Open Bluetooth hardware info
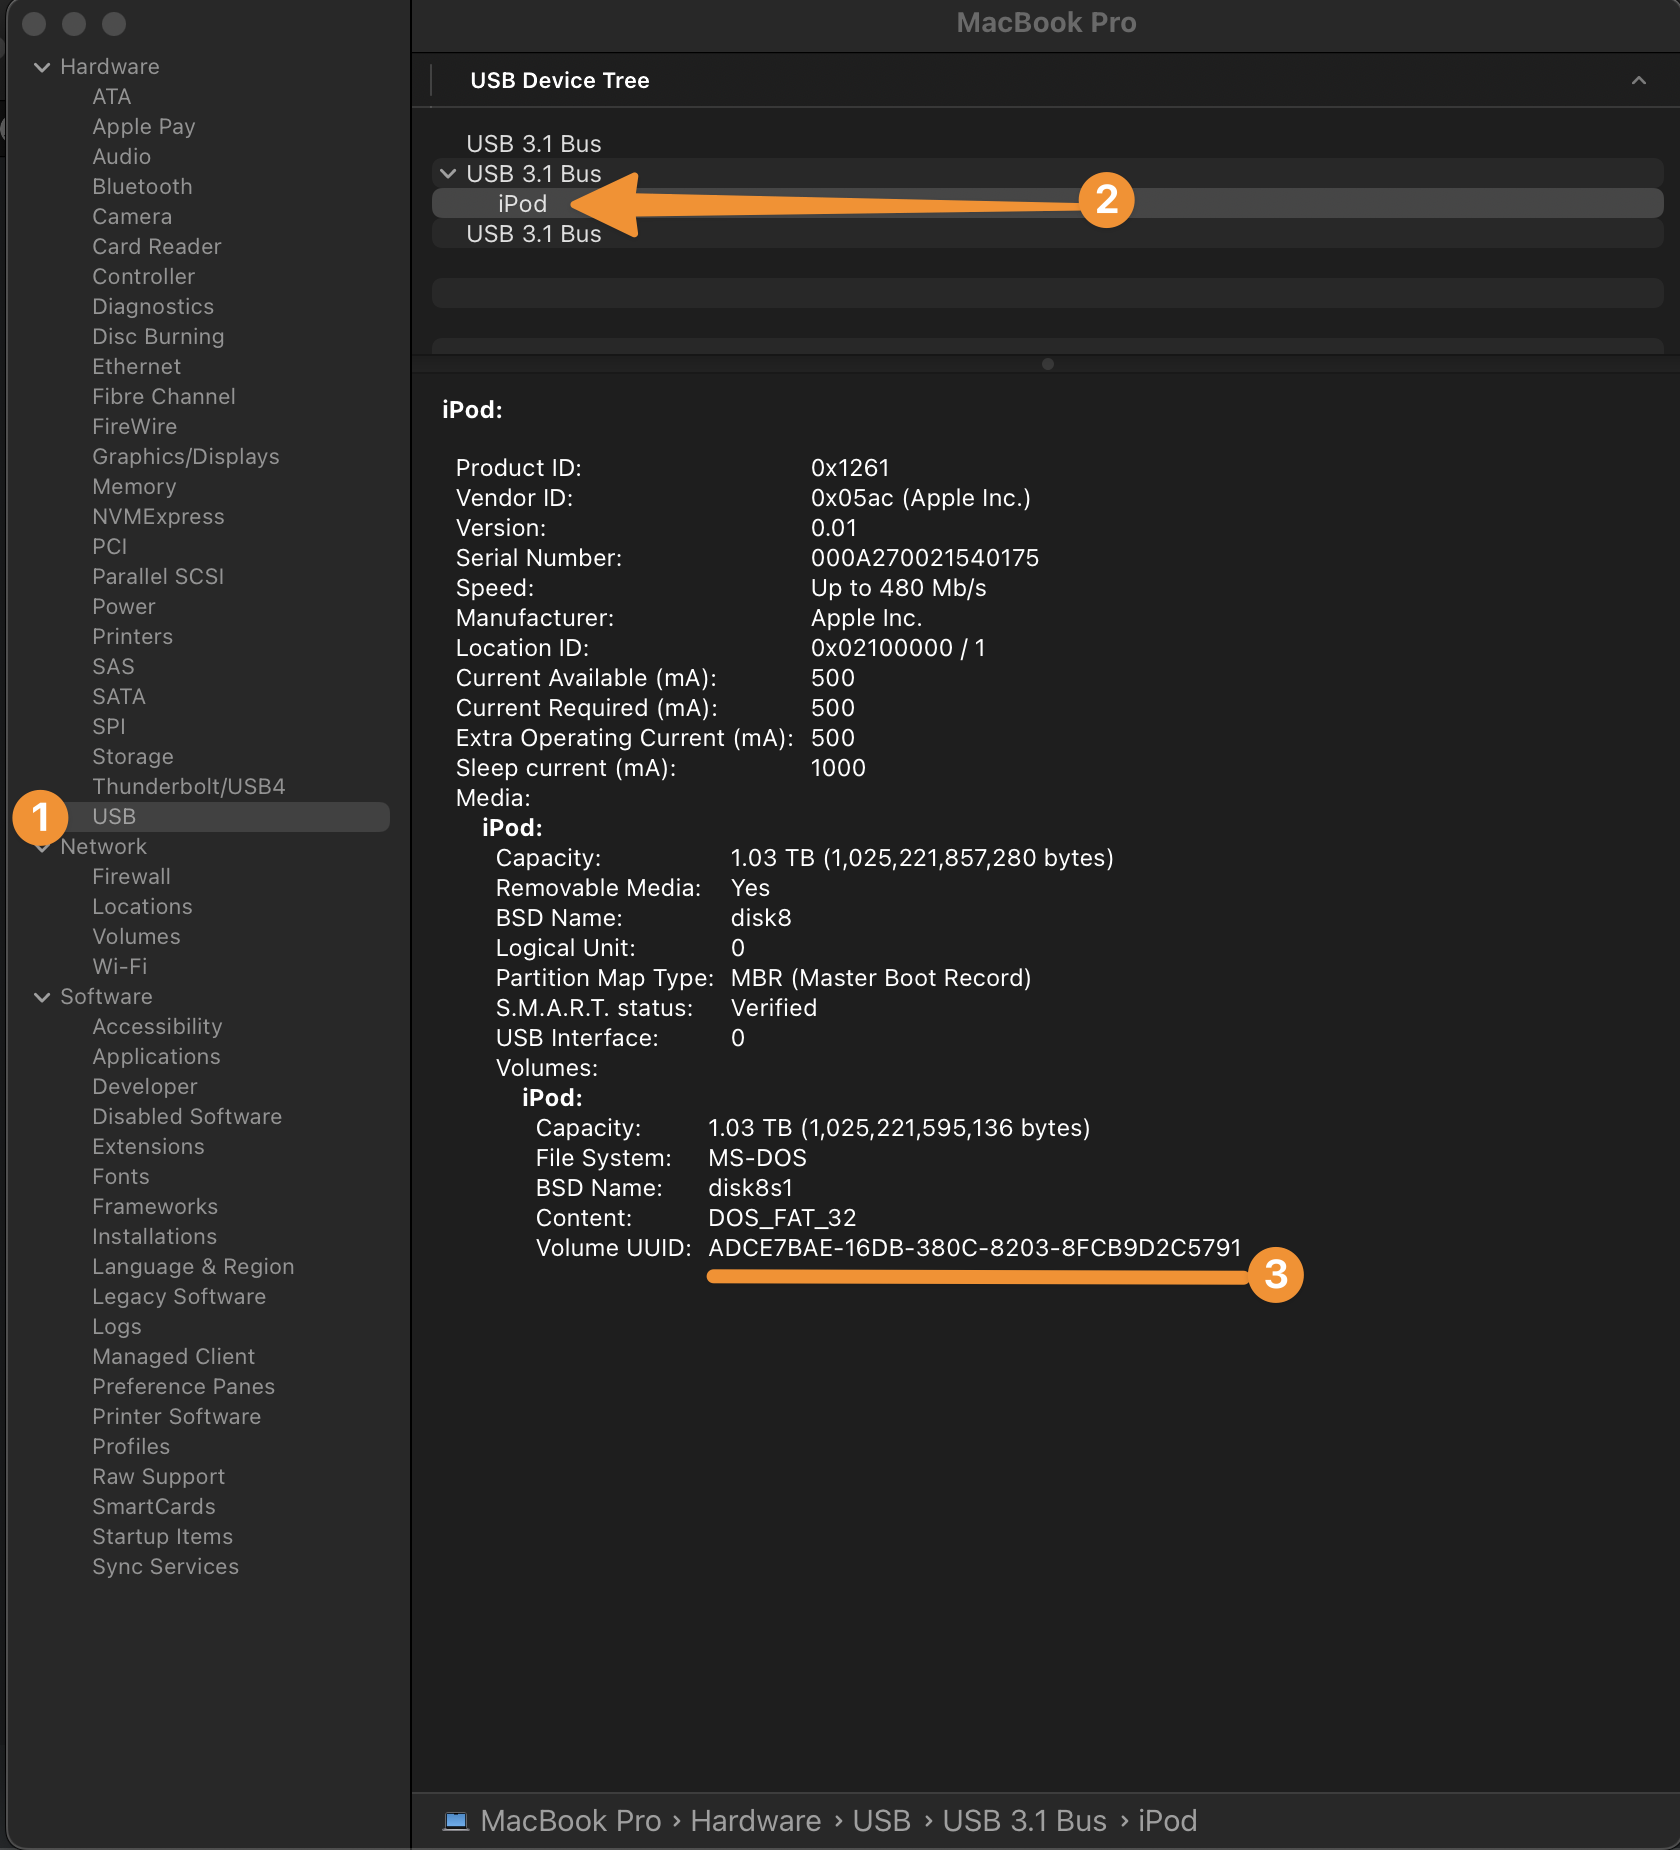The image size is (1680, 1850). click(142, 187)
